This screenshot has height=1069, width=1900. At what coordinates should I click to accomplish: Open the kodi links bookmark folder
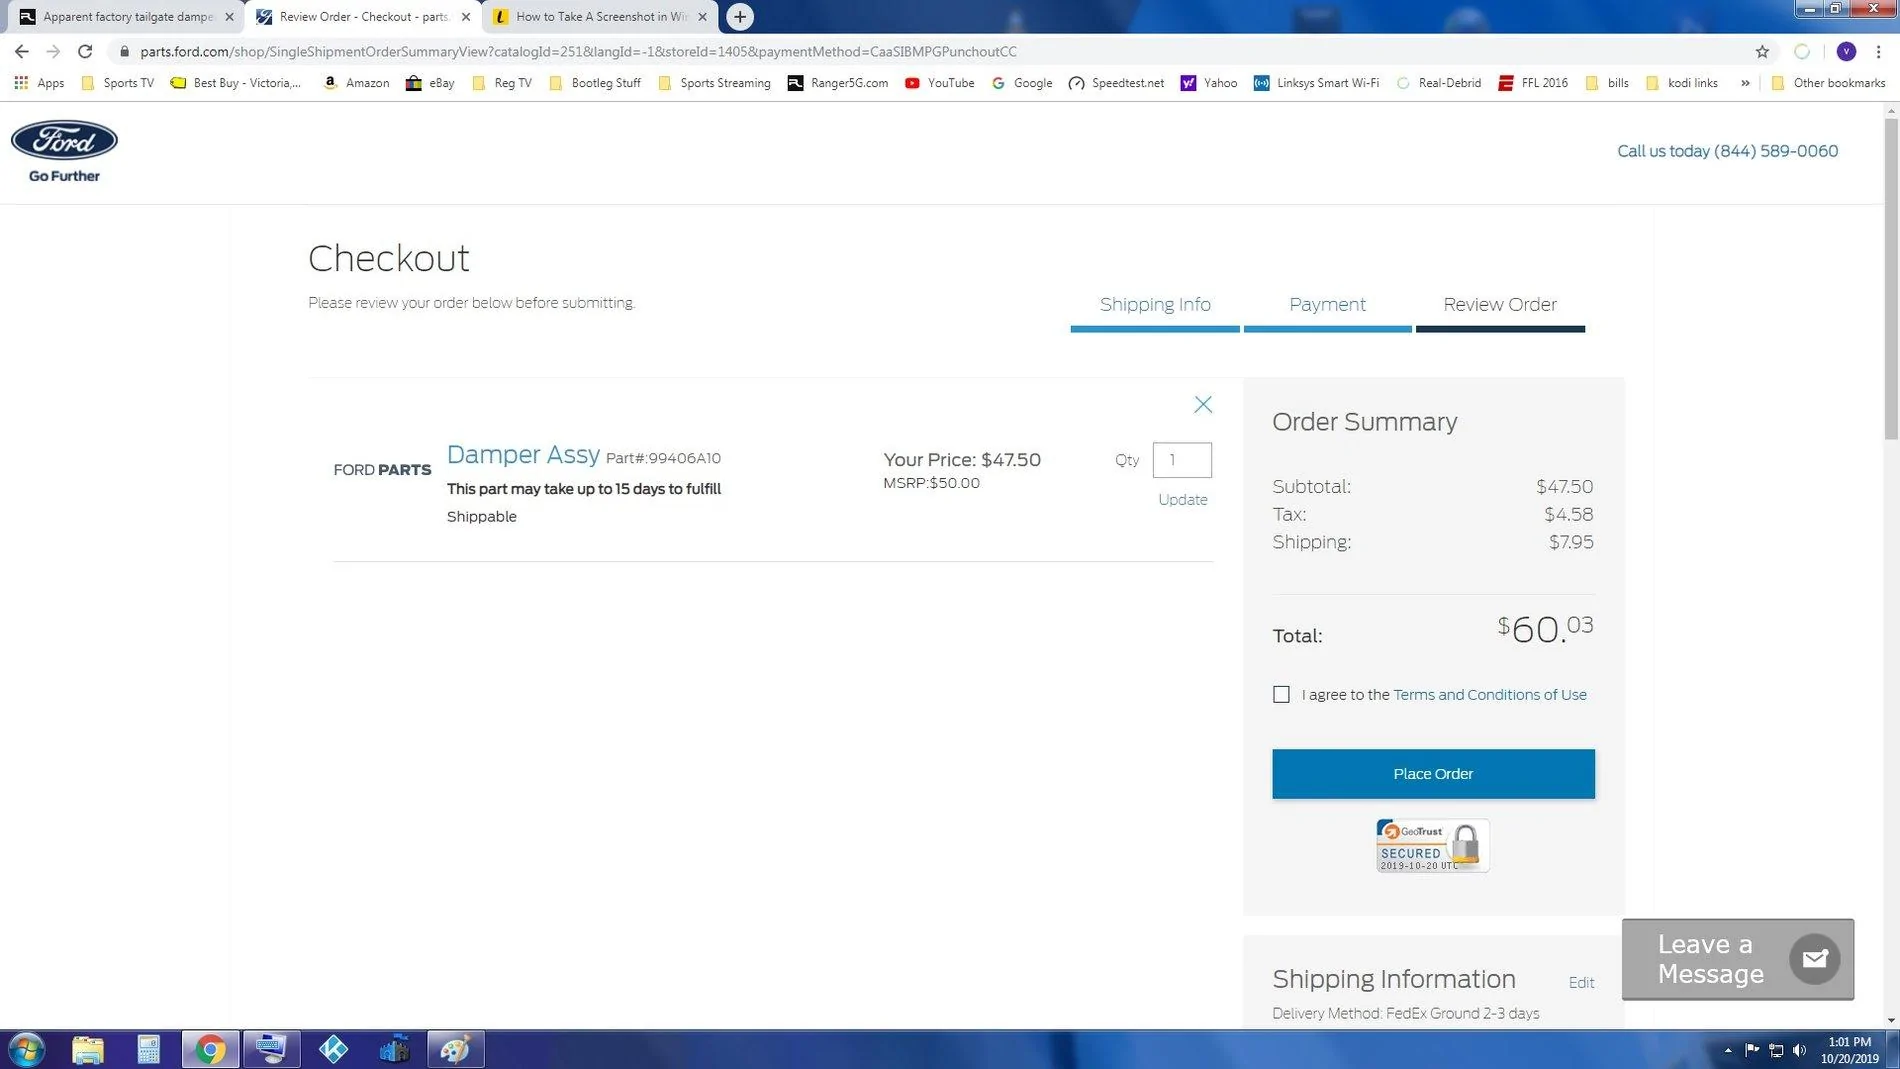coord(1682,83)
